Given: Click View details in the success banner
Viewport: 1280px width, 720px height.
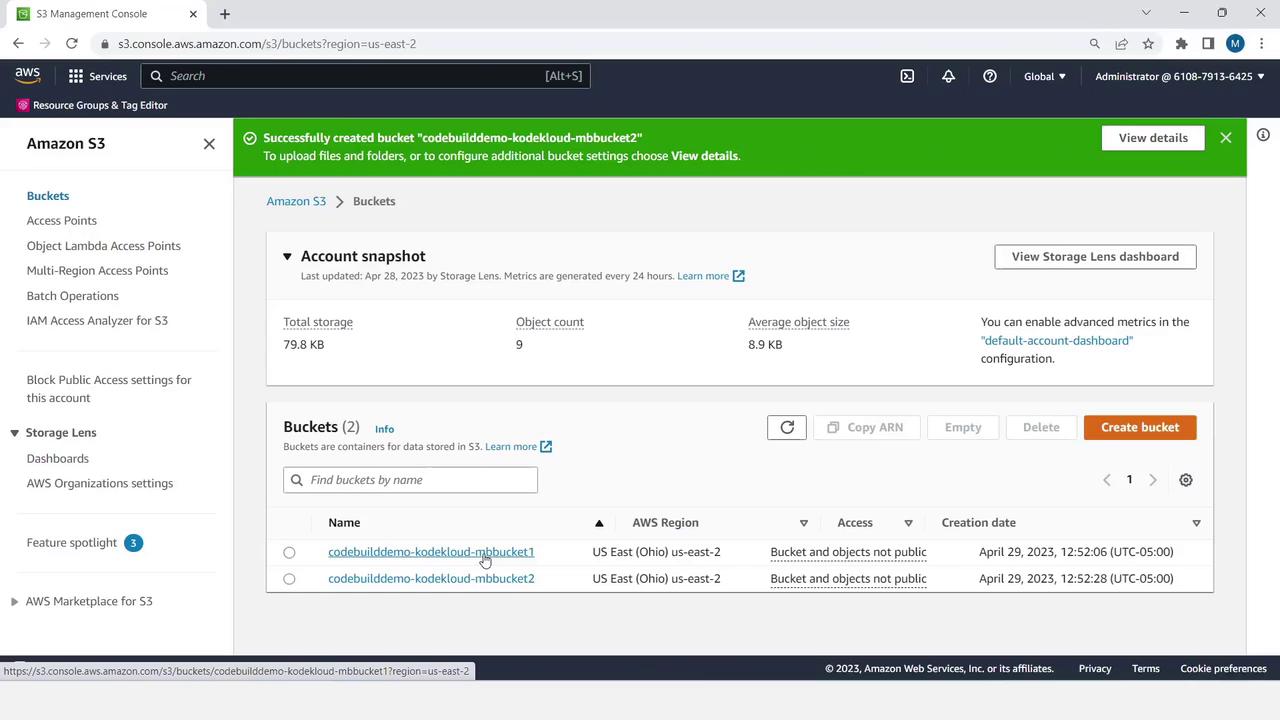Looking at the screenshot, I should [x=1153, y=138].
